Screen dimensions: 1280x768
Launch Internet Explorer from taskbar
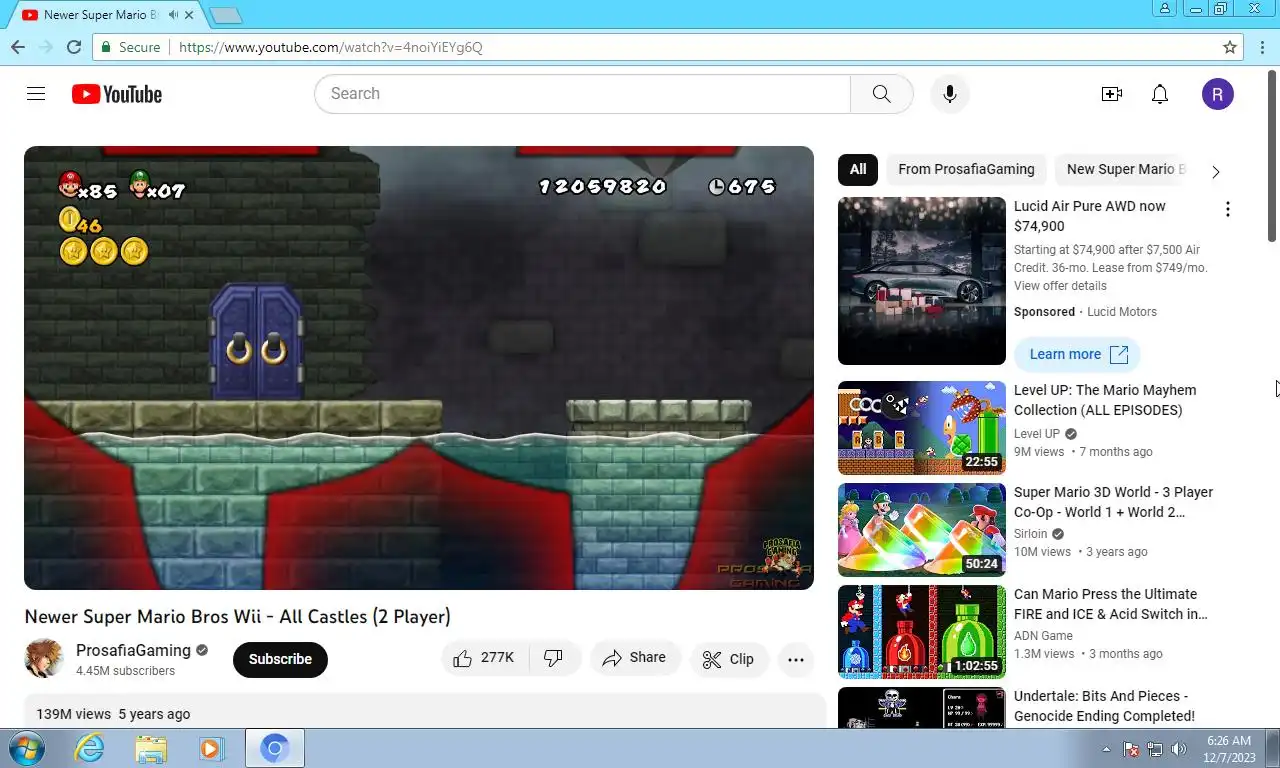(90, 748)
